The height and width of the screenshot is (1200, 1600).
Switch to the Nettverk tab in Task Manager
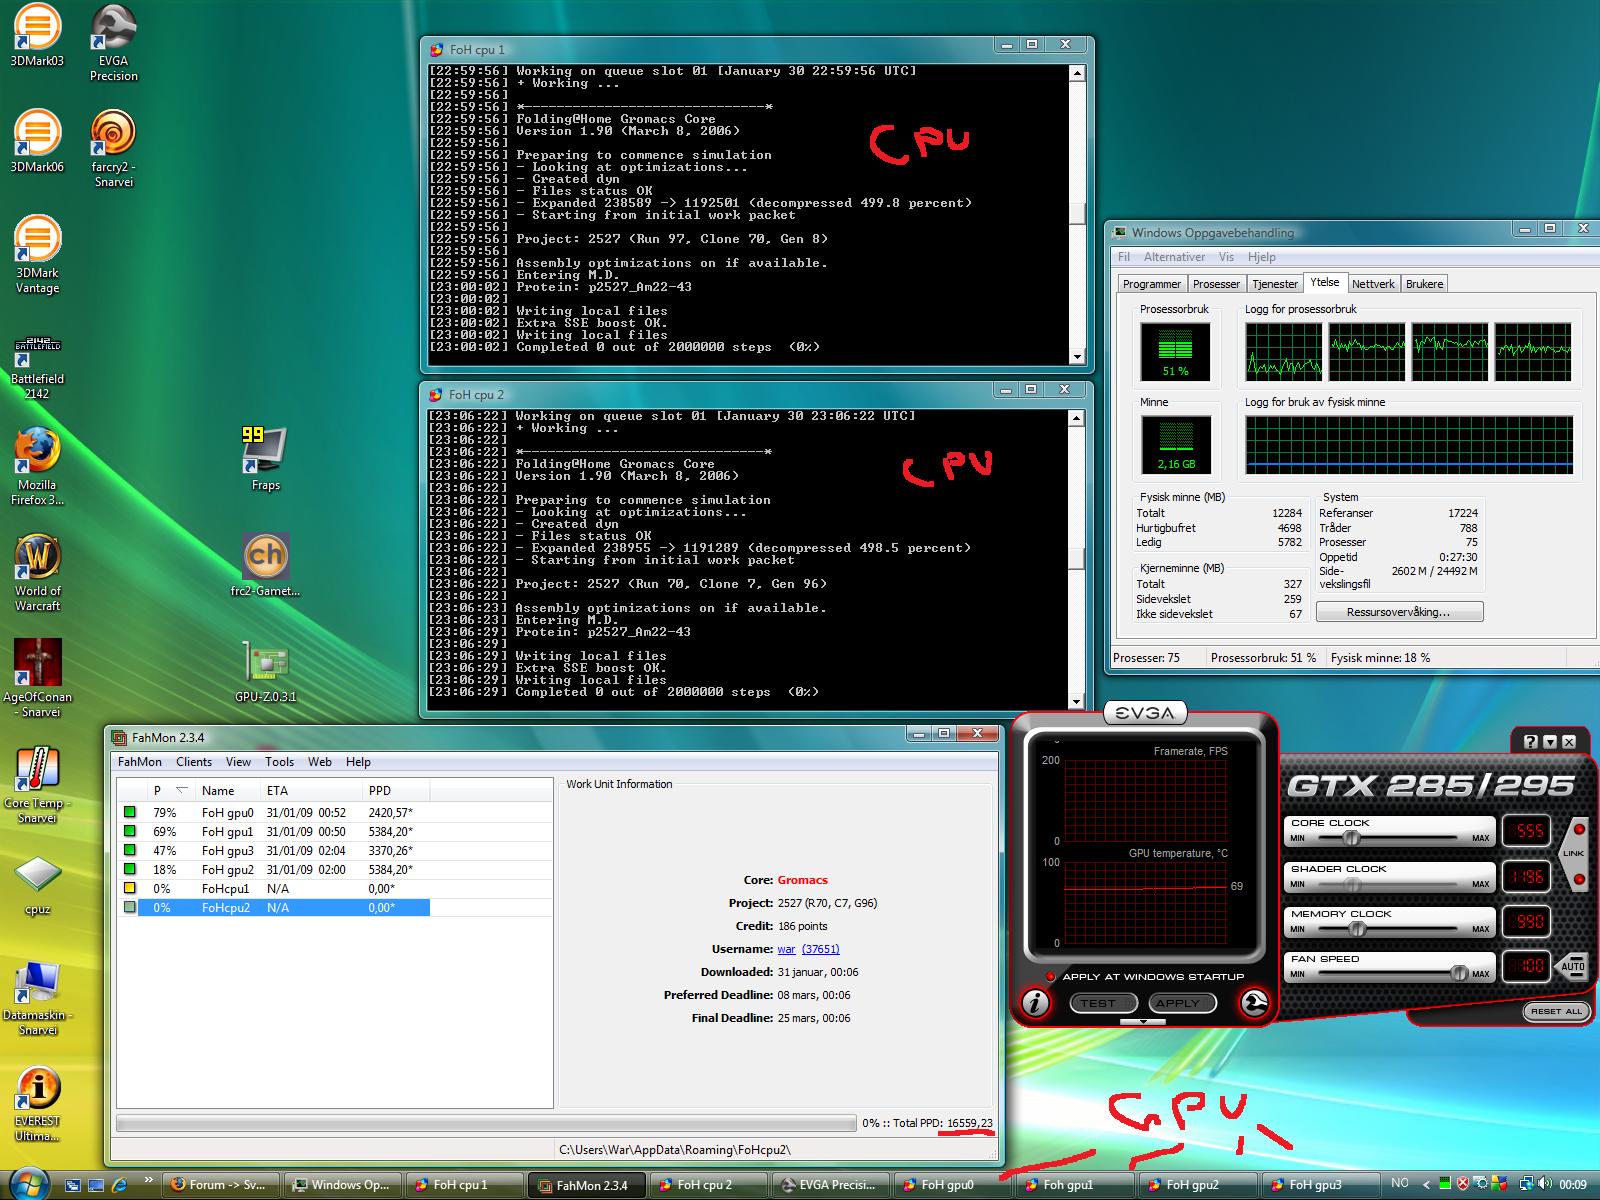[x=1373, y=284]
